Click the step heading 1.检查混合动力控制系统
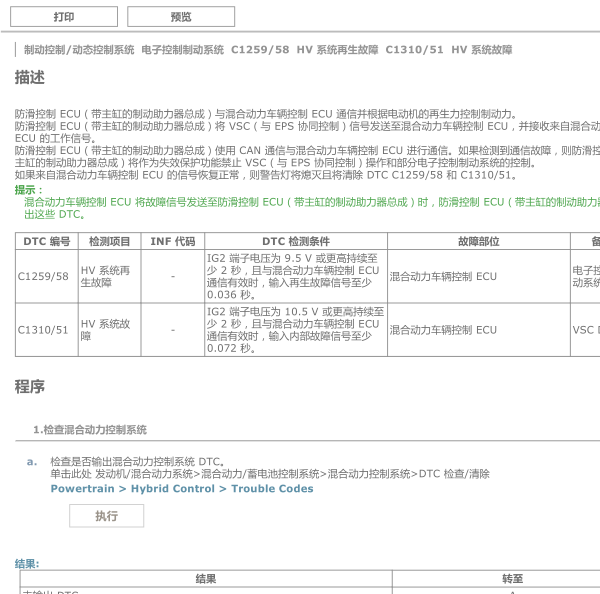Image resolution: width=600 pixels, height=594 pixels. 90,430
